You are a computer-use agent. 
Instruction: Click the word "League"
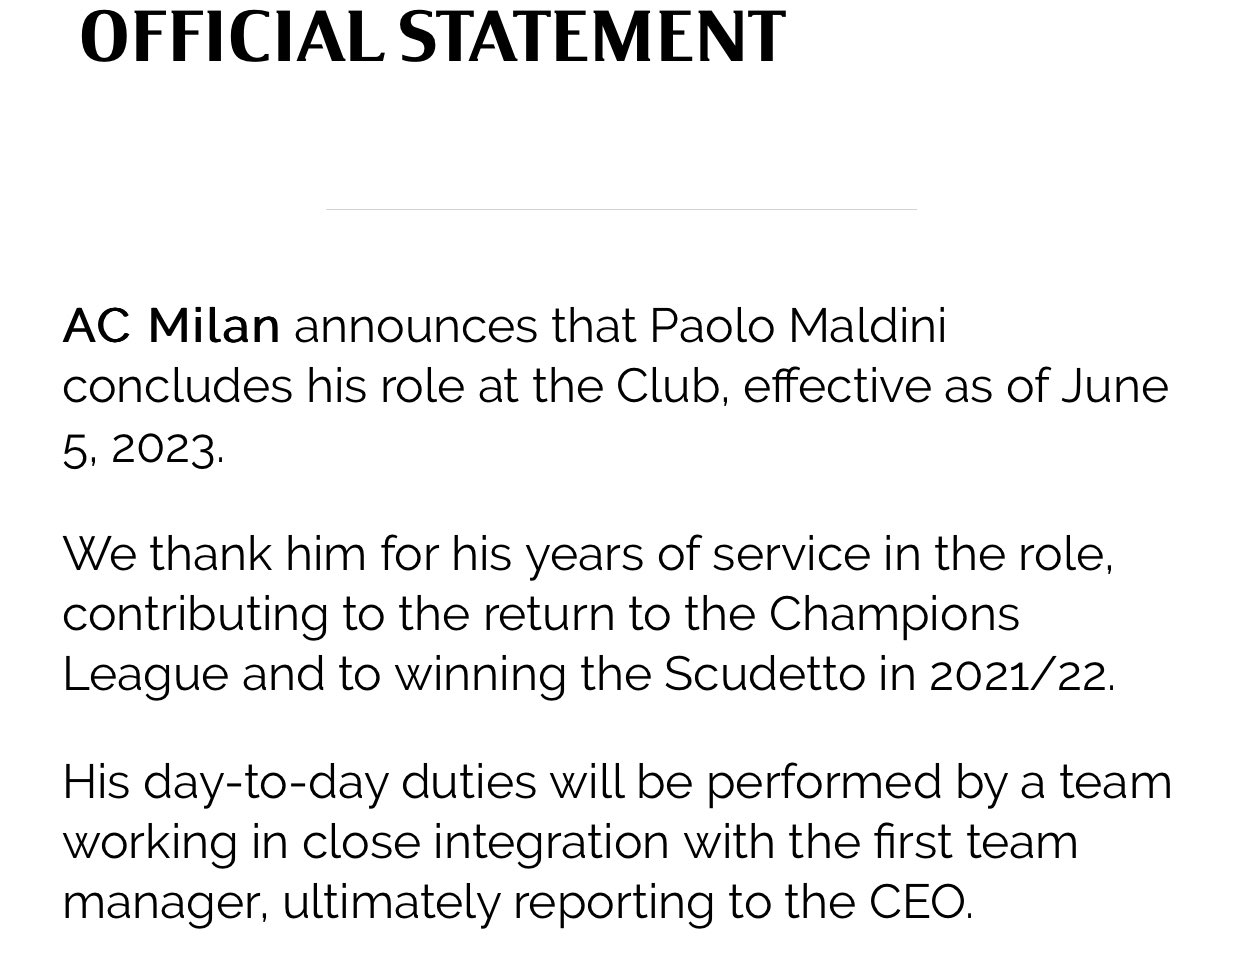[145, 674]
